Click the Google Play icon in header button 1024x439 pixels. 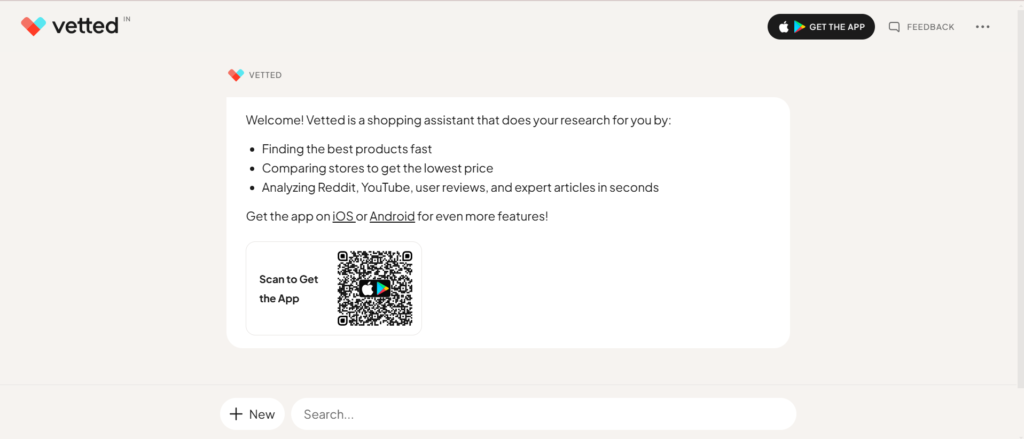(x=800, y=27)
